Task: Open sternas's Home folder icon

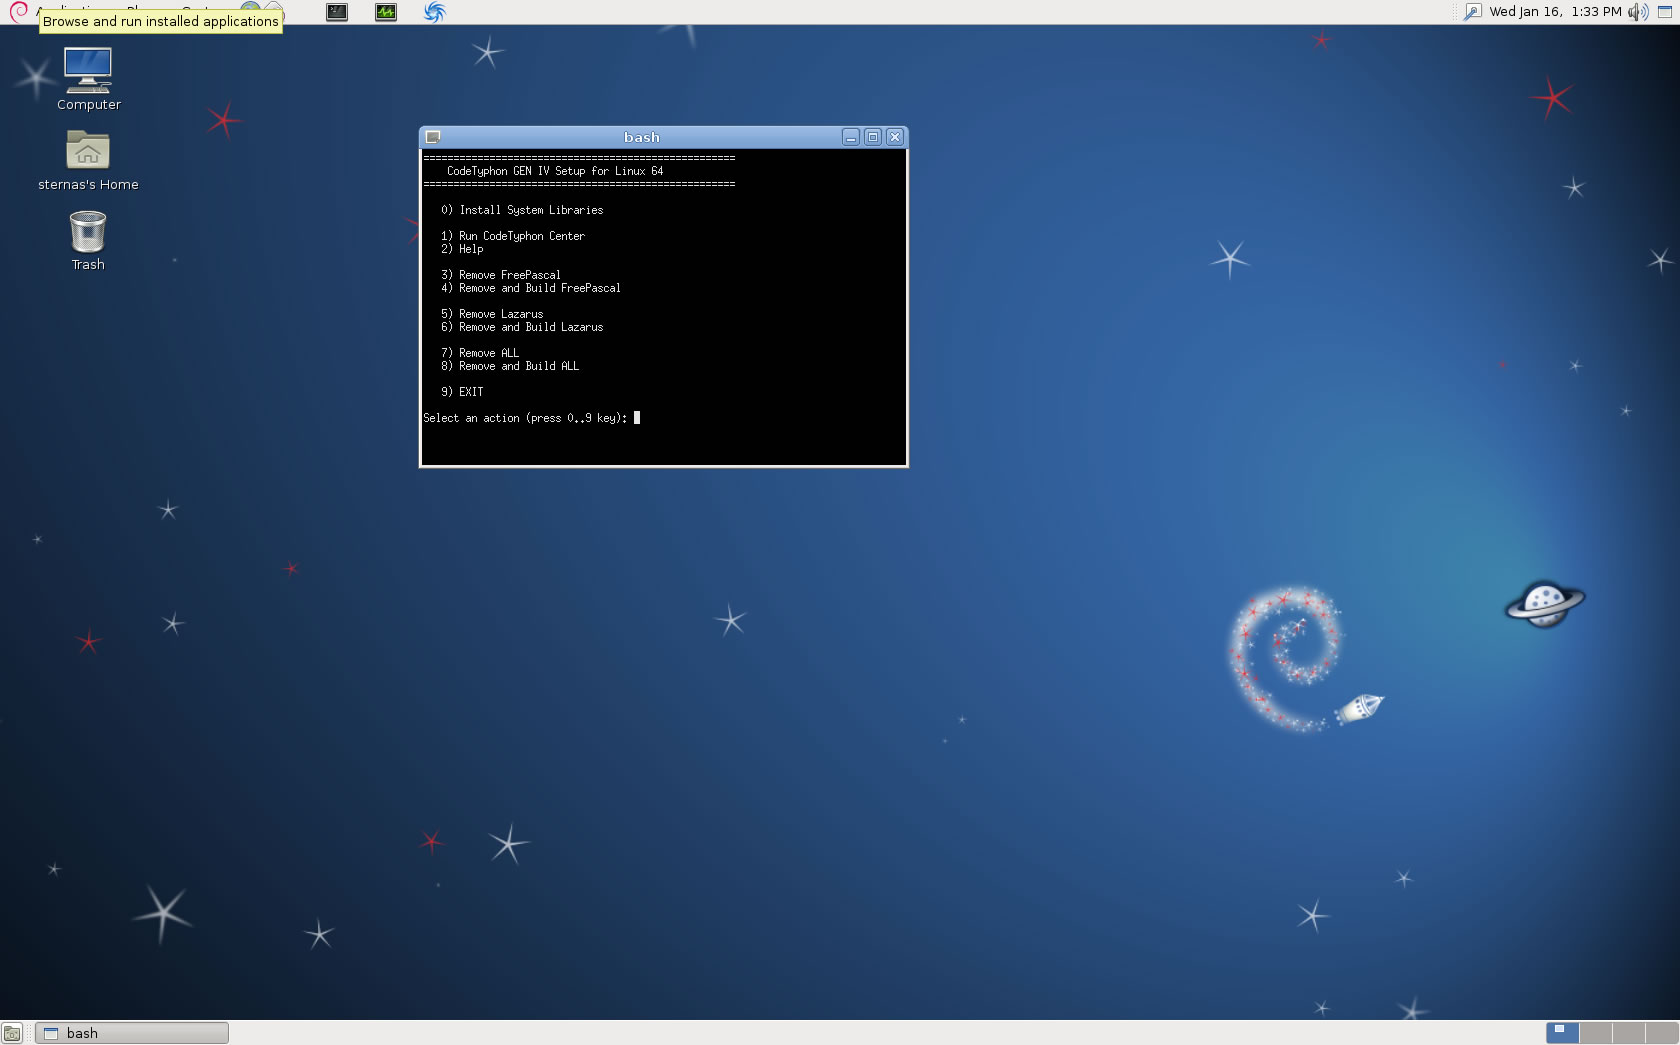Action: coord(88,160)
